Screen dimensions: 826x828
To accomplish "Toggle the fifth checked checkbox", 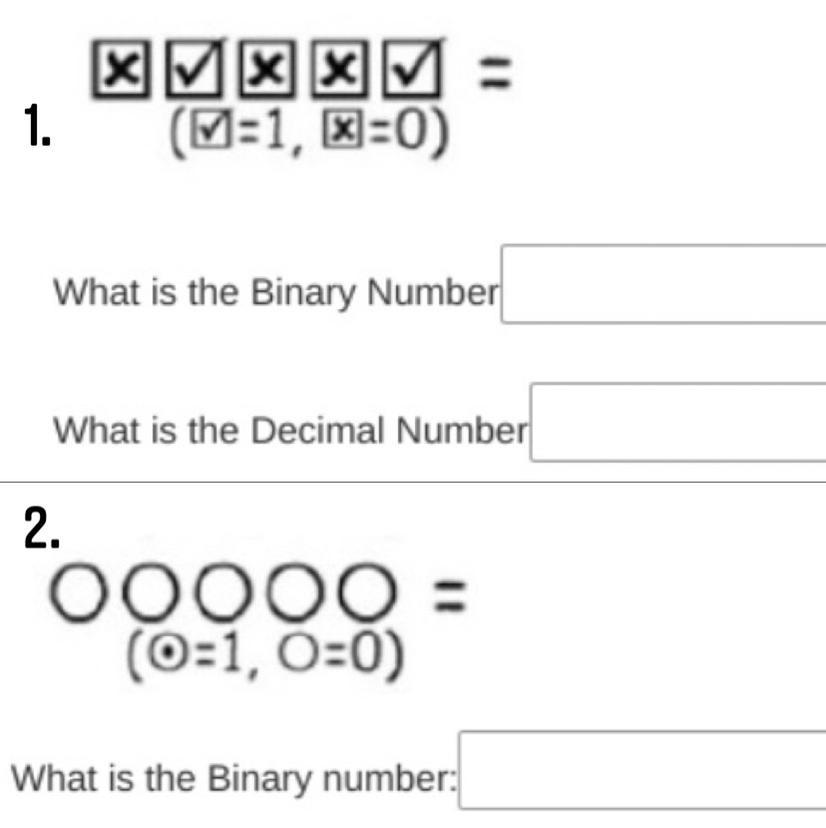I will [x=412, y=69].
